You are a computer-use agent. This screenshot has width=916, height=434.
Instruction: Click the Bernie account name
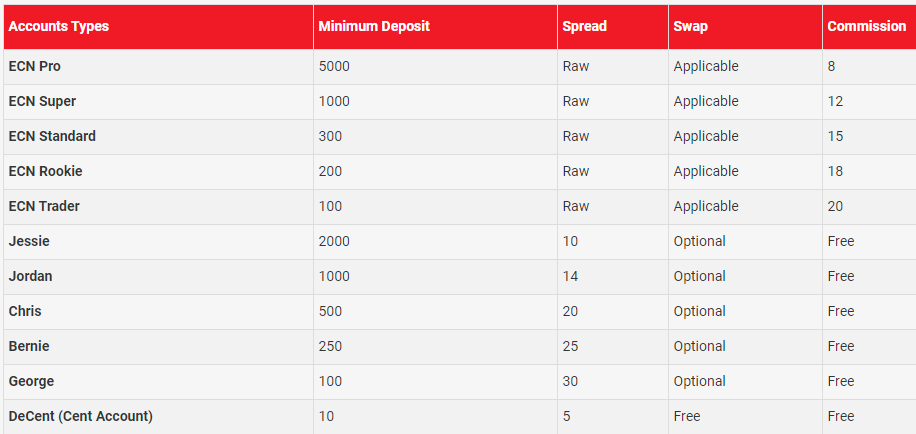point(29,346)
